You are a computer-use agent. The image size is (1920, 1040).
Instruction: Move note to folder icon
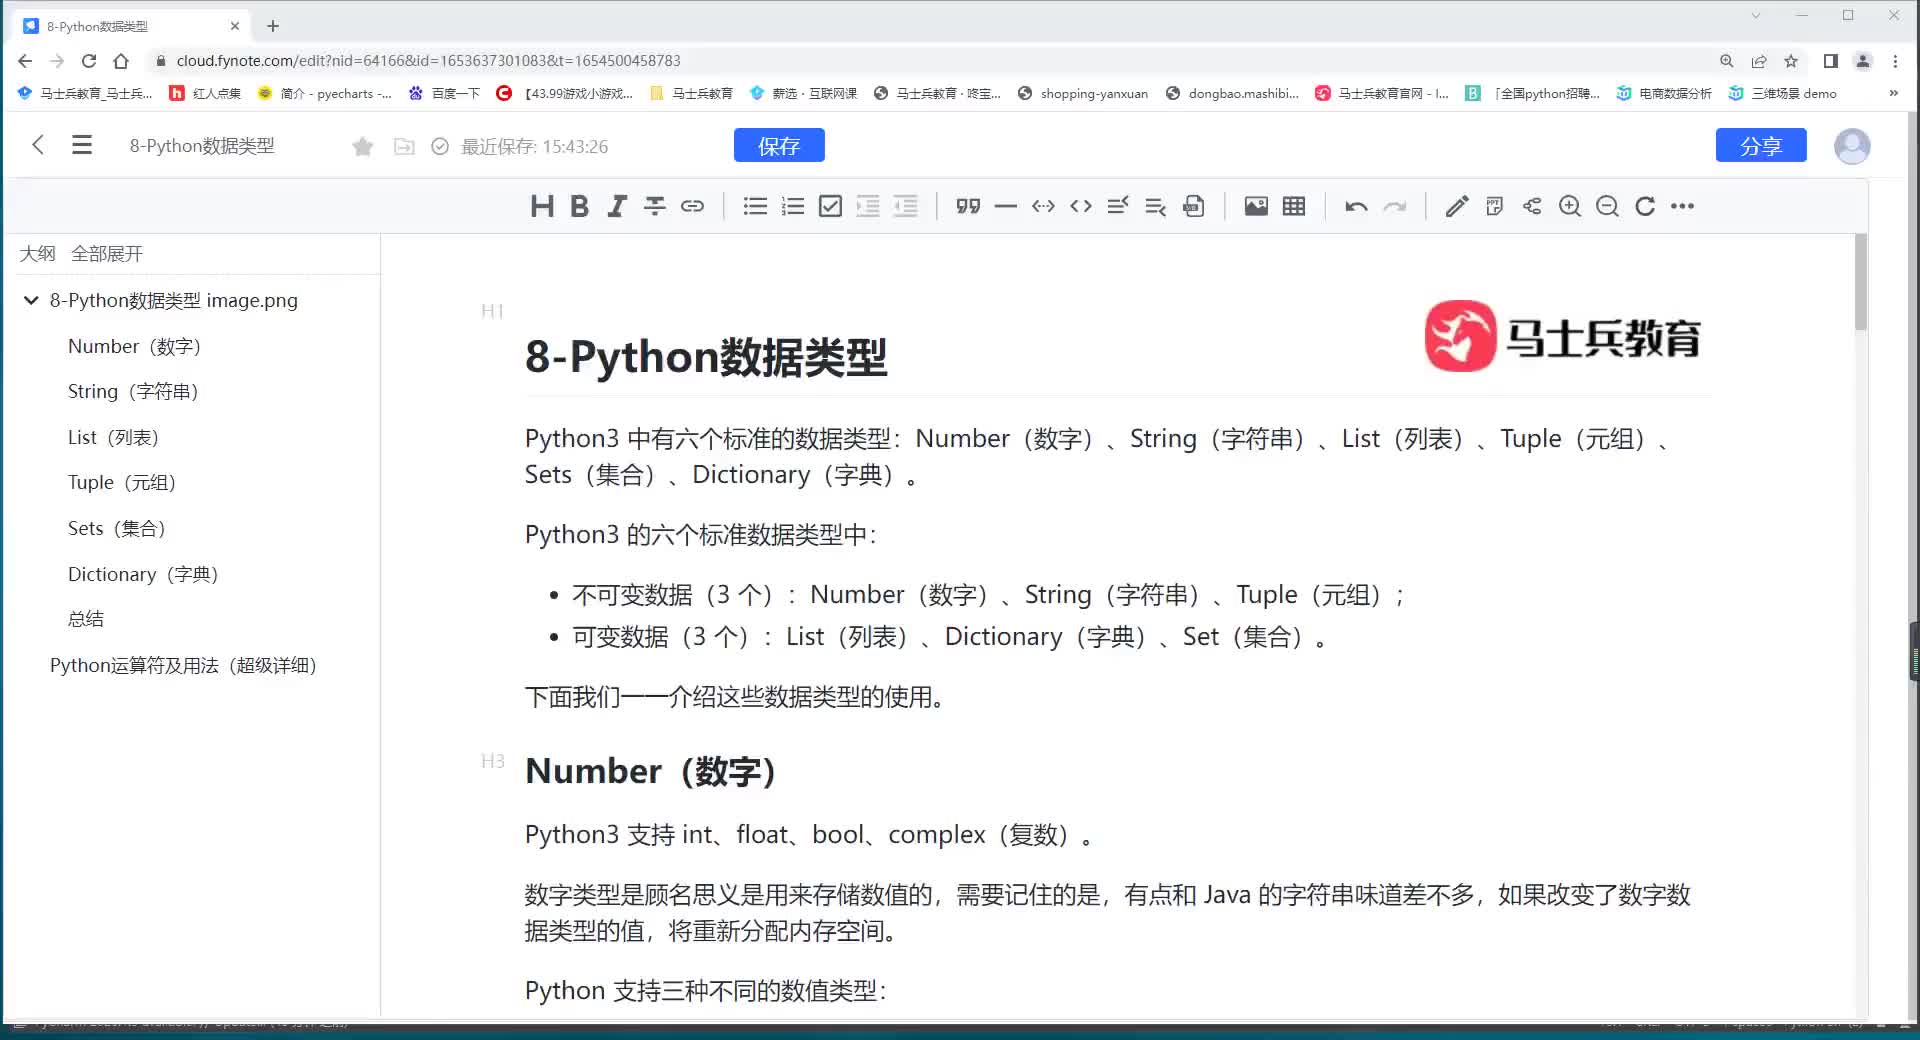click(x=404, y=147)
